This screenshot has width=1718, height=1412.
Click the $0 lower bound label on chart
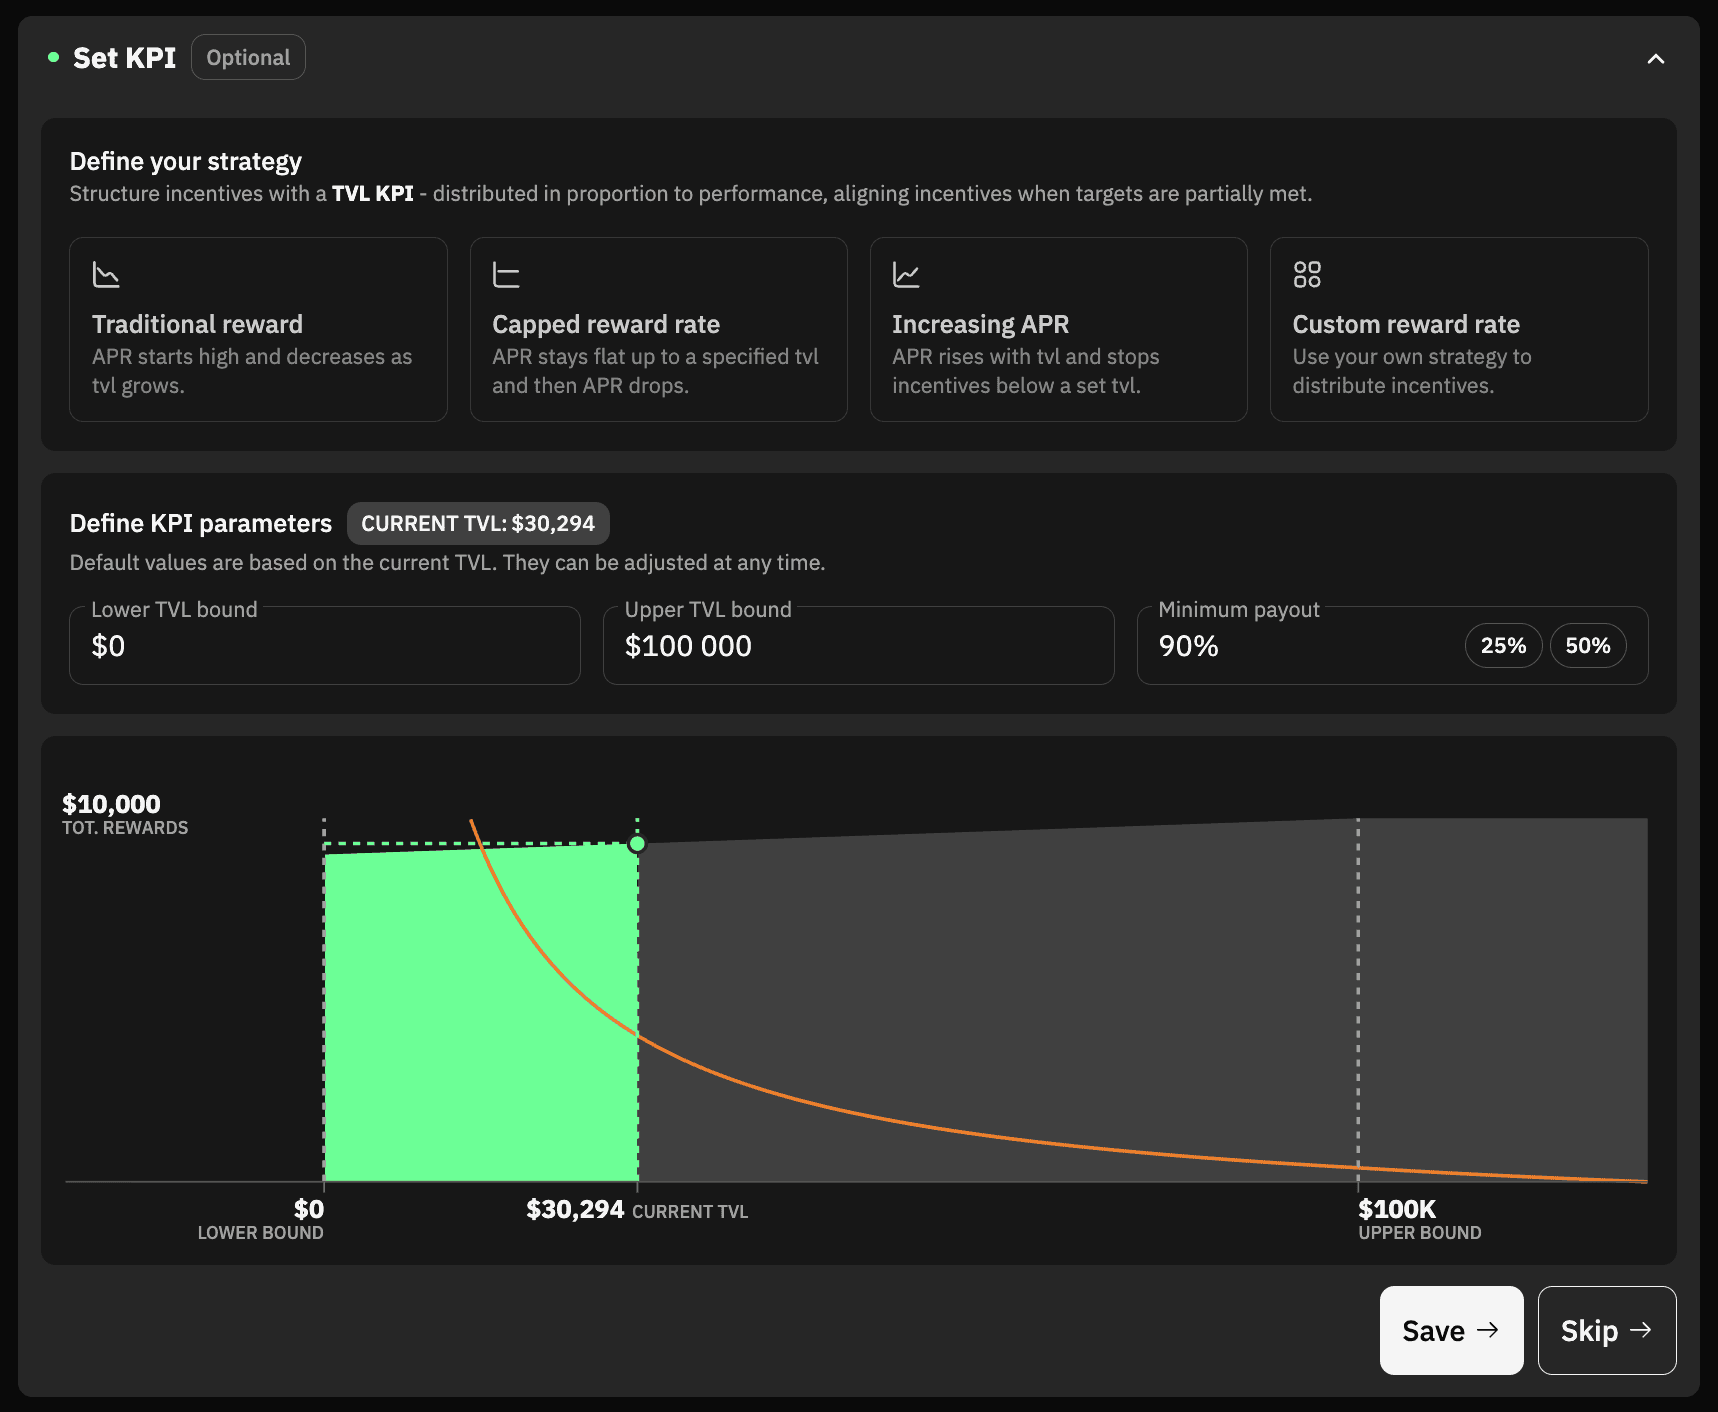[308, 1209]
